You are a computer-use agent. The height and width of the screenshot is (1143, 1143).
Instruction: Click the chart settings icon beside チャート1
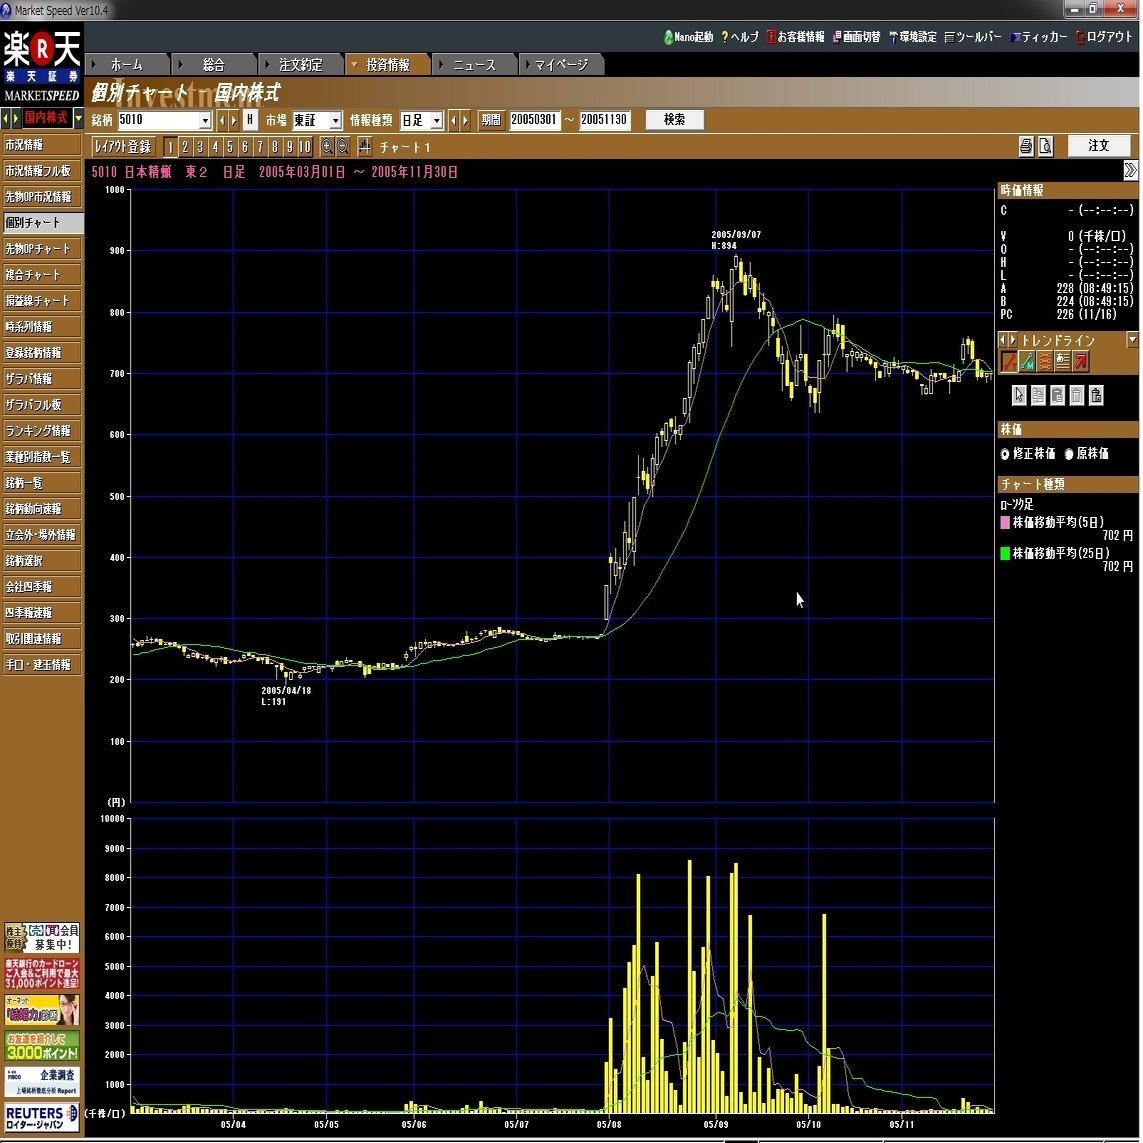364,147
